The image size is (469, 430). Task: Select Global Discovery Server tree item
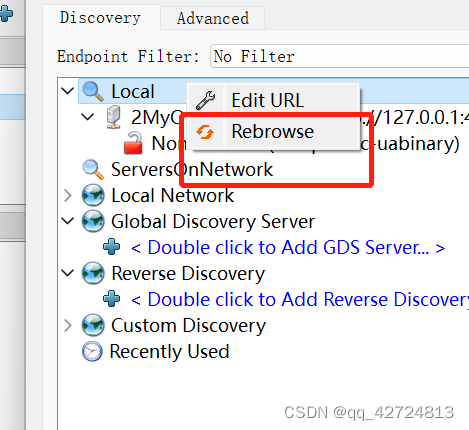[x=213, y=221]
